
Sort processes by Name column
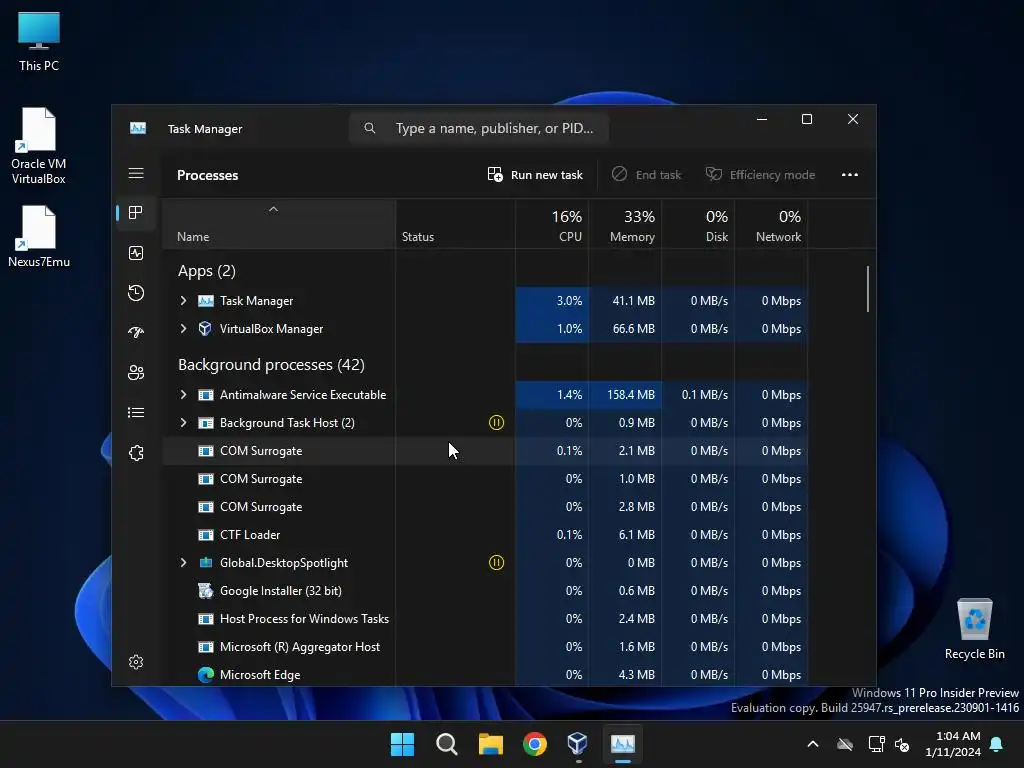[x=278, y=225]
